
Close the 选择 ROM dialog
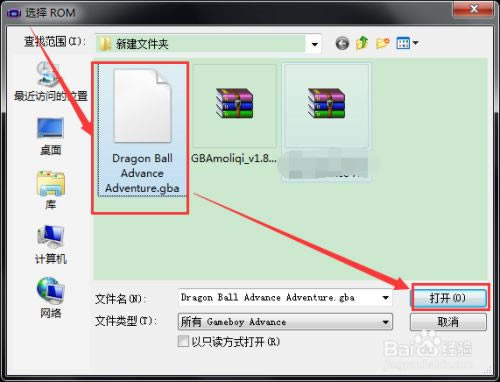coord(473,9)
